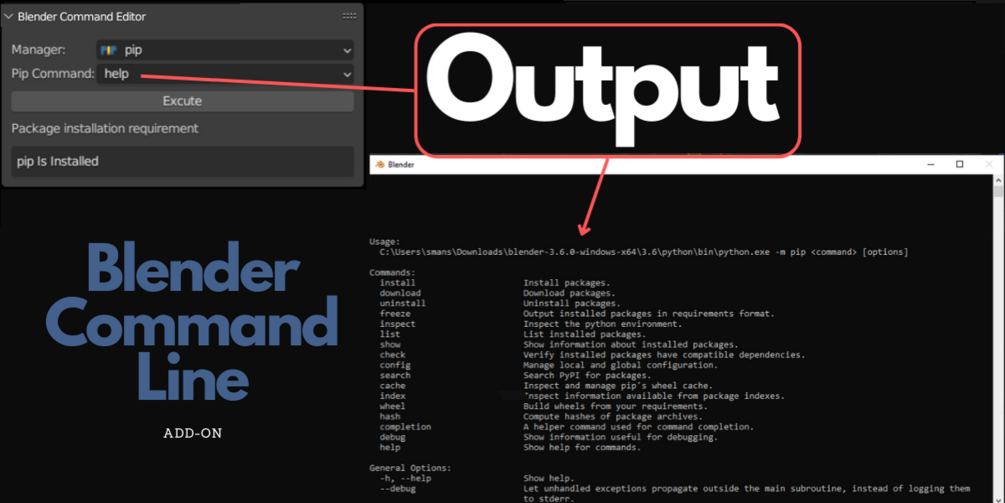The height and width of the screenshot is (503, 1005).
Task: Click the Blender logo in console title bar
Action: [379, 165]
